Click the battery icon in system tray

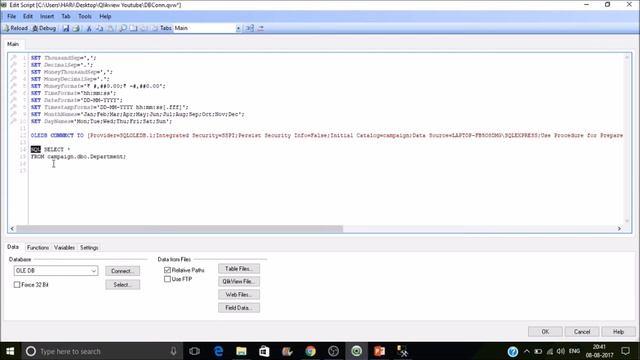point(538,351)
